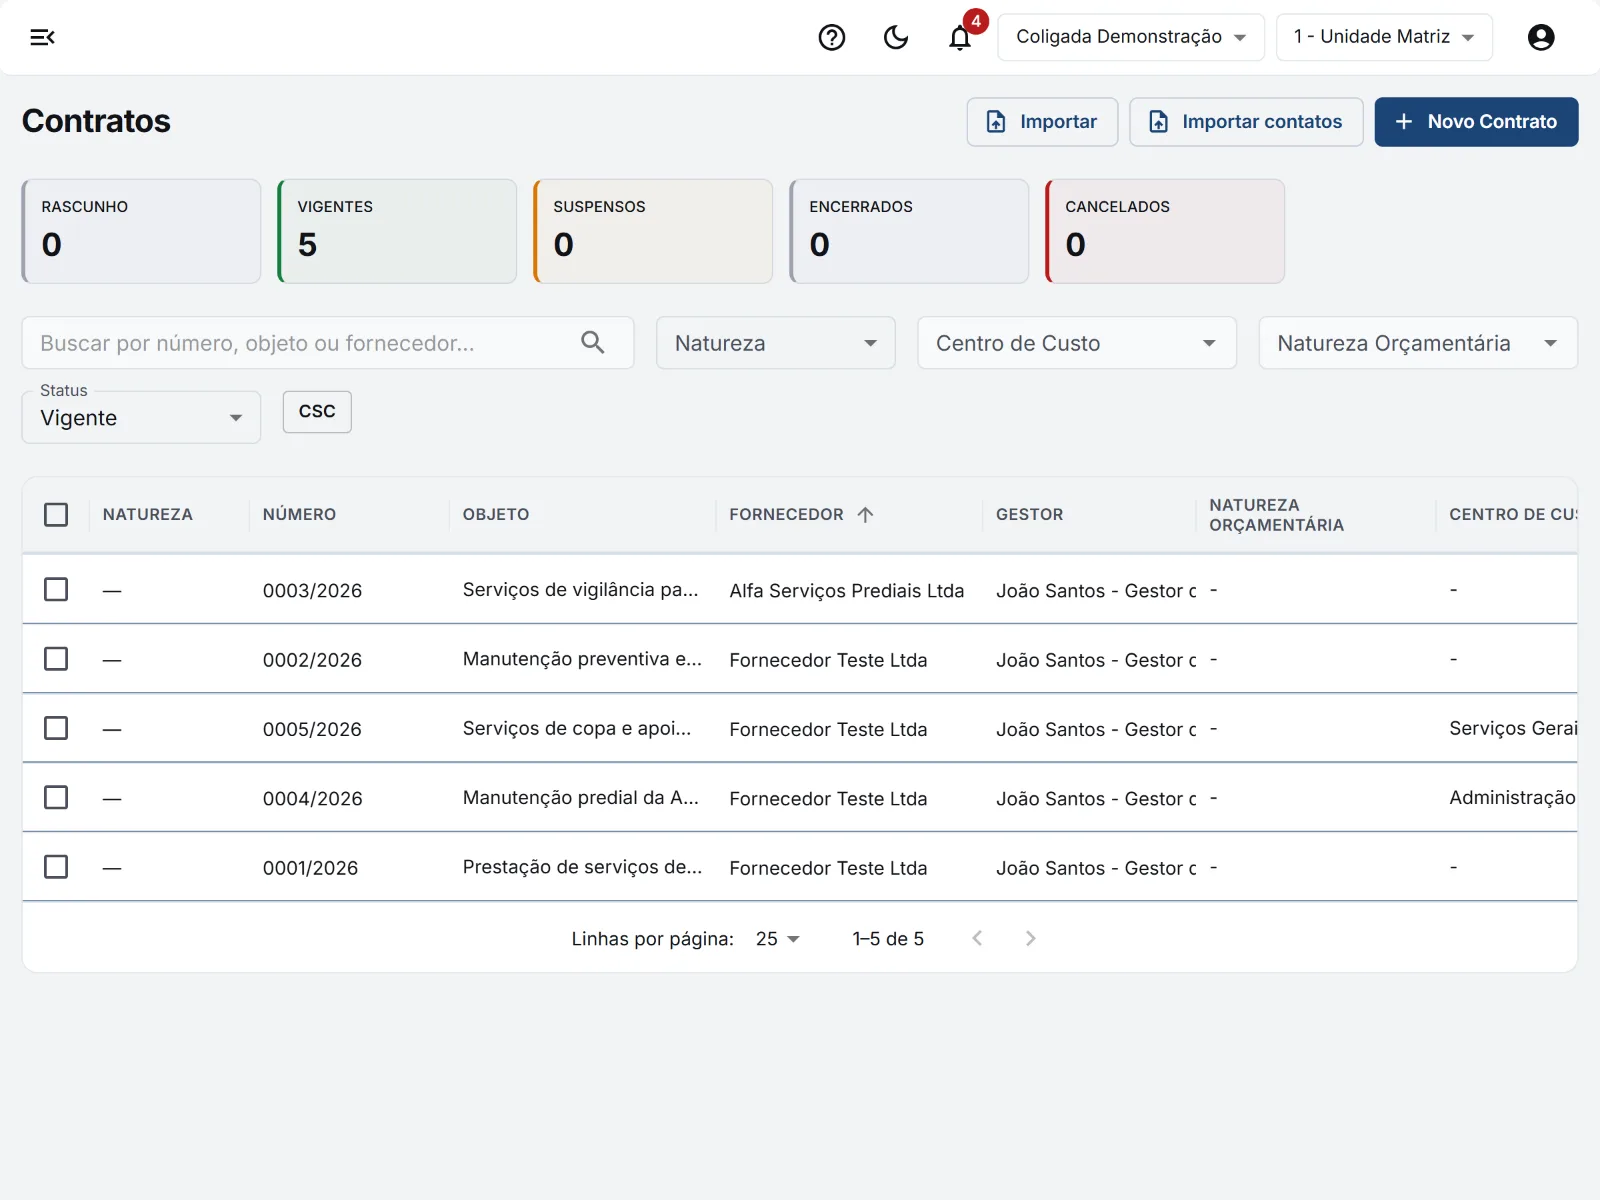Filter by the Suspensos status card
Viewport: 1600px width, 1200px height.
[x=653, y=231]
